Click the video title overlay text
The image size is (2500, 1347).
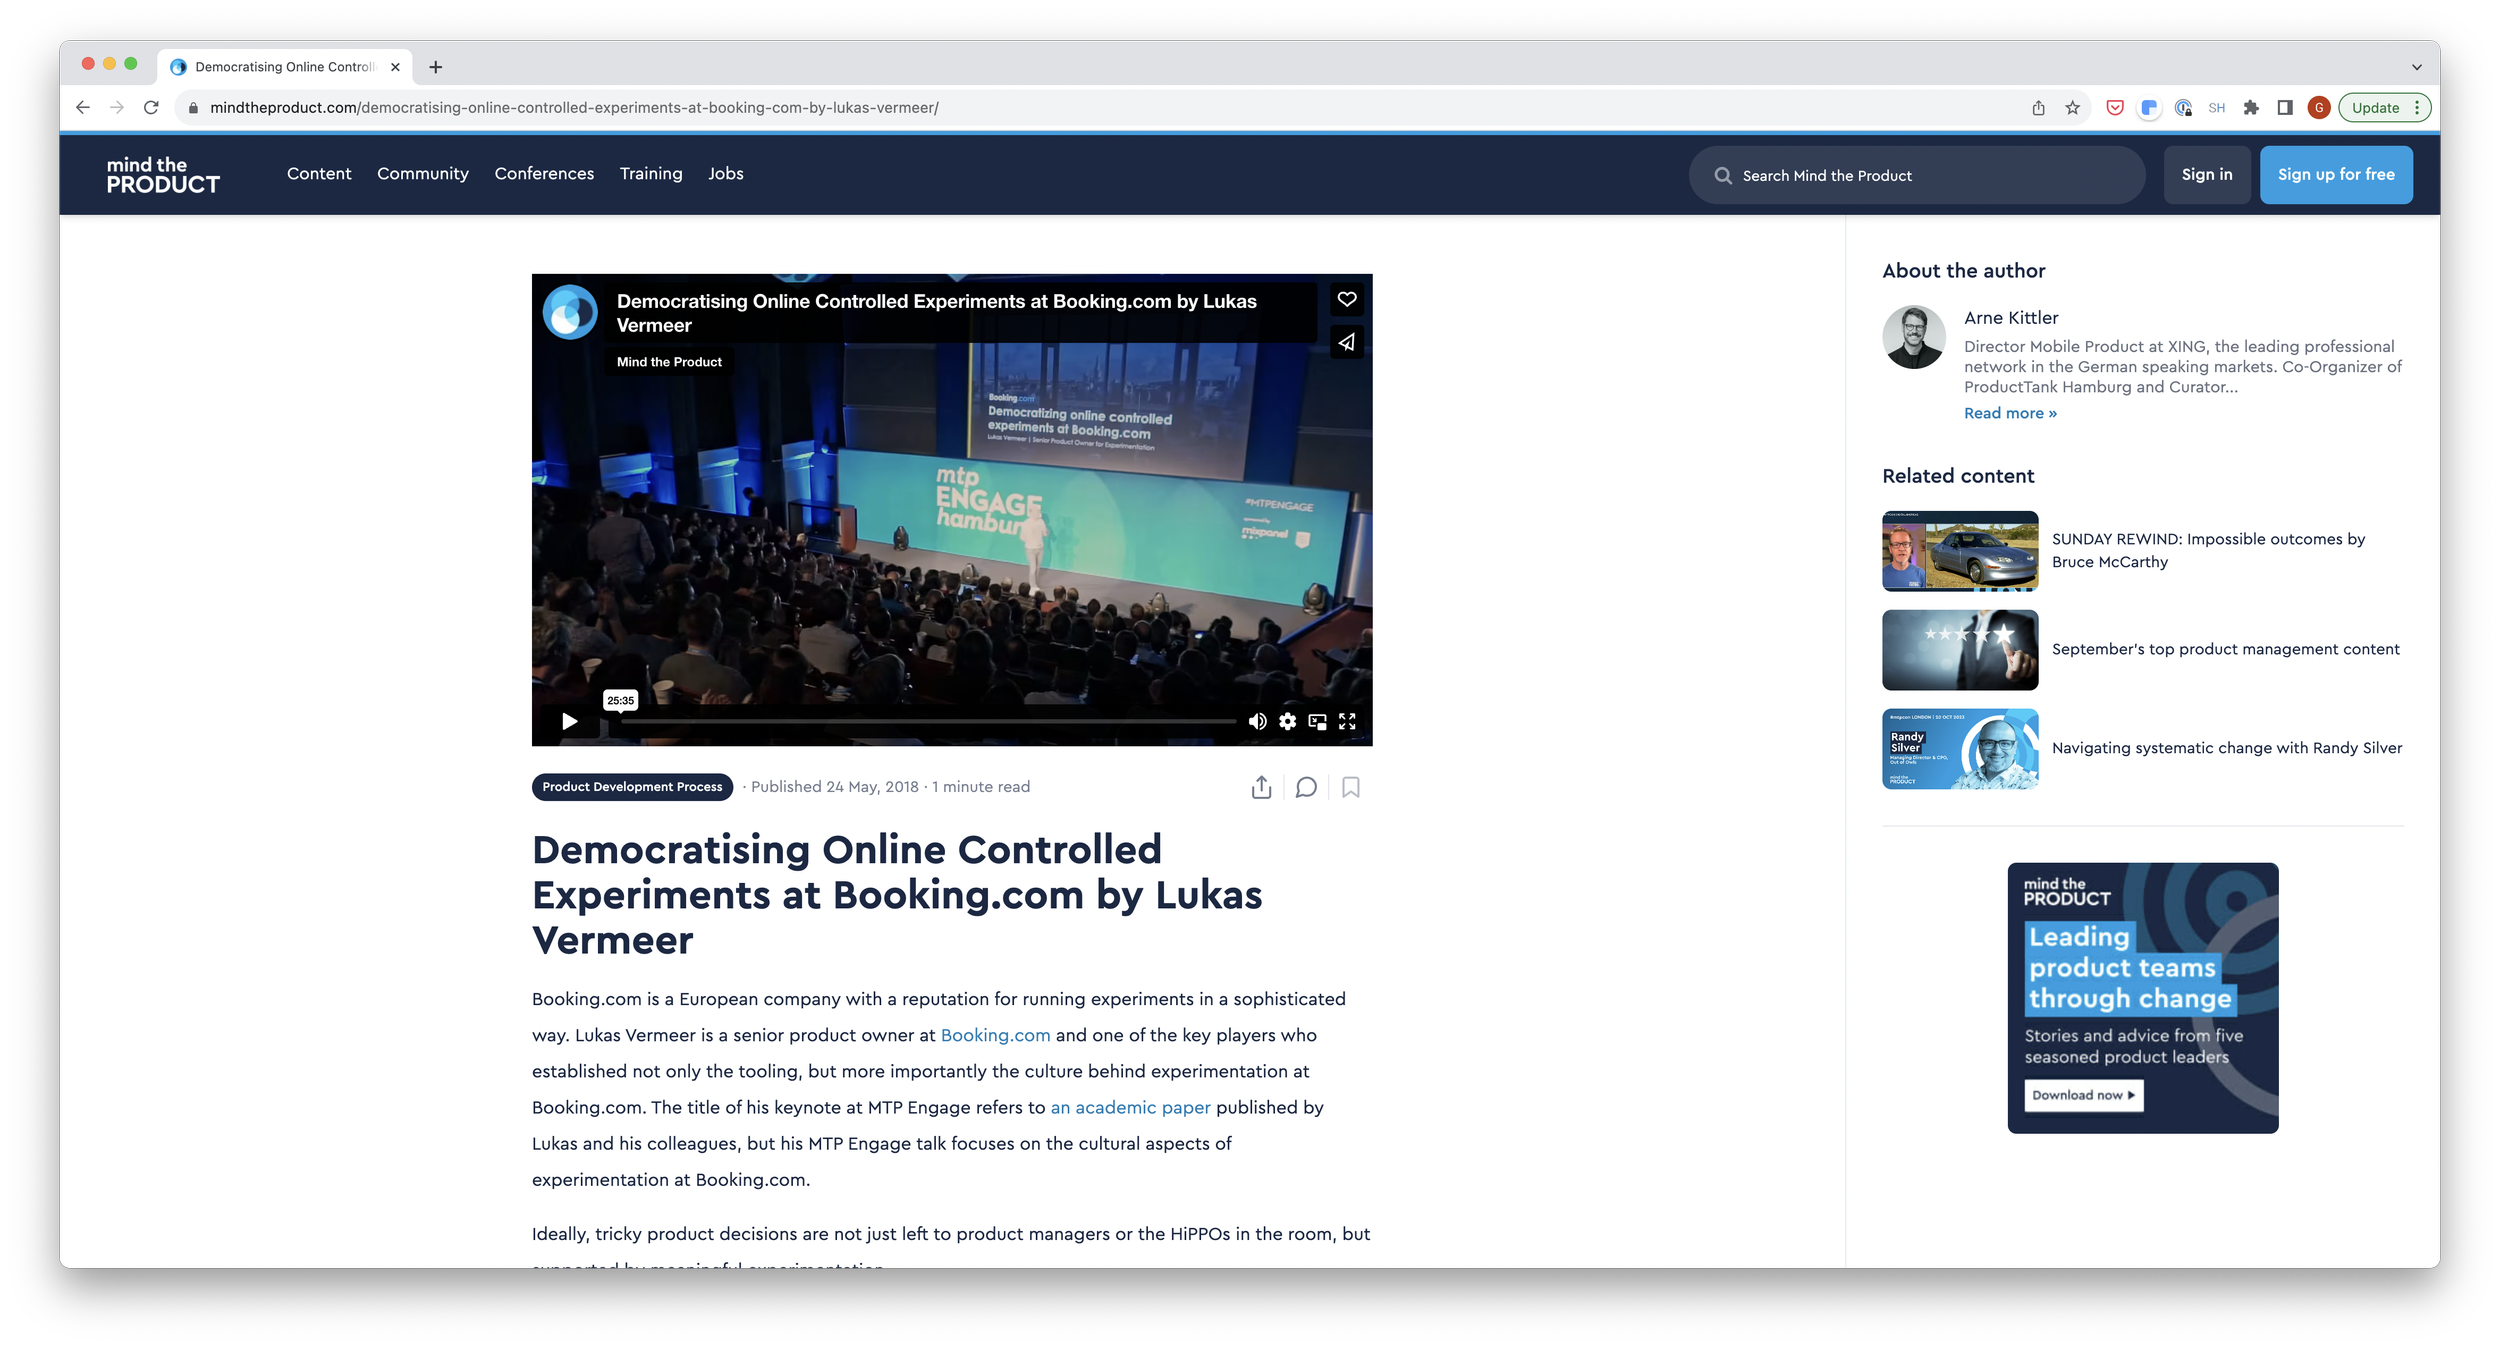(x=936, y=313)
